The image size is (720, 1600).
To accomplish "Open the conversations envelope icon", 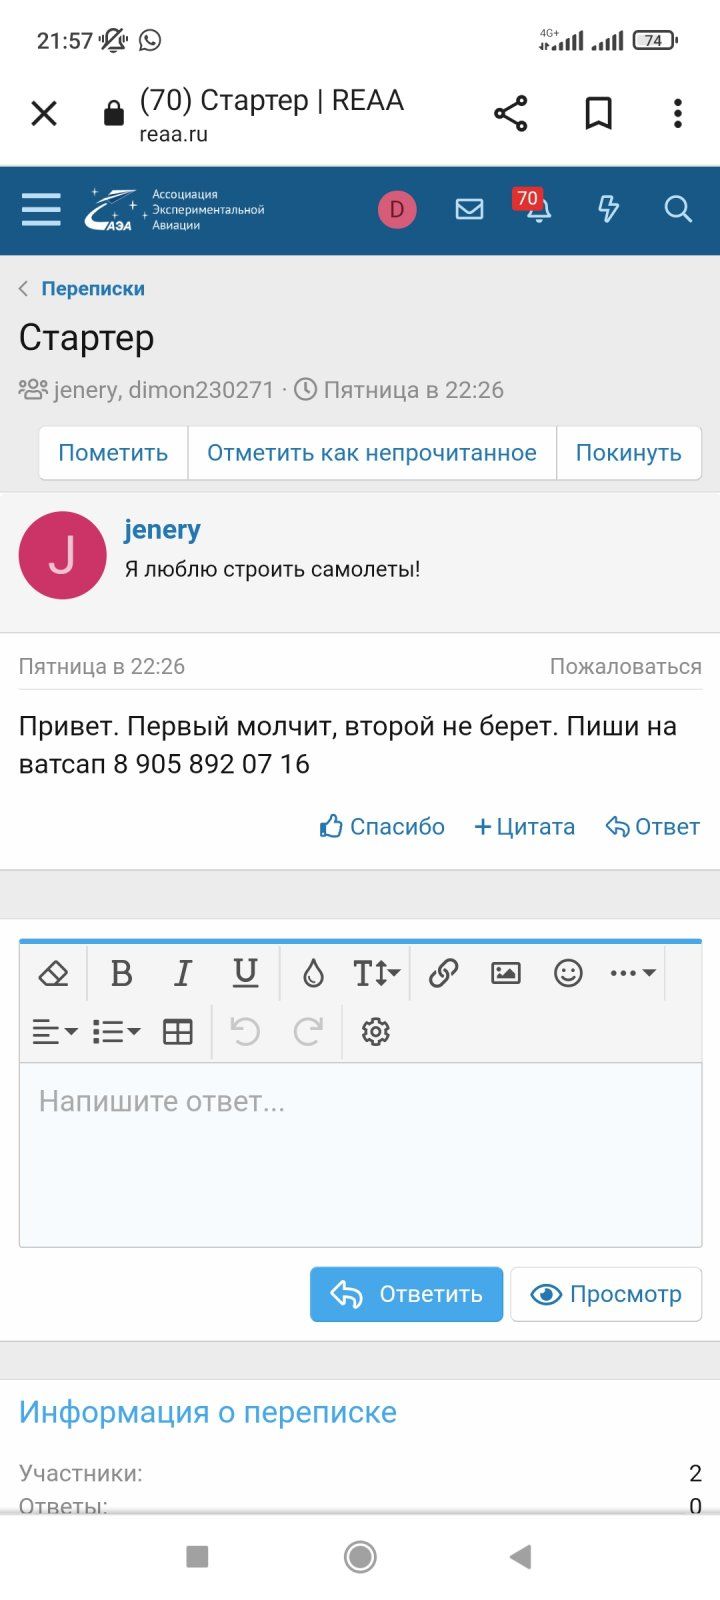I will (469, 209).
